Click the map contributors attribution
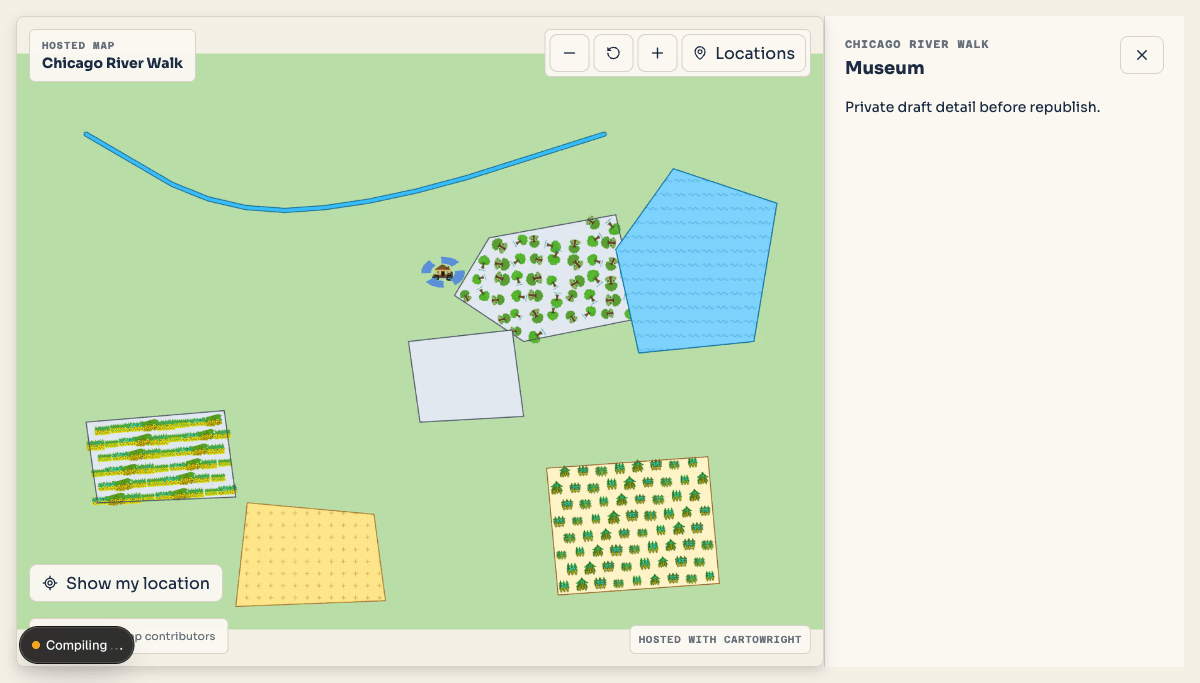Viewport: 1200px width, 683px height. tap(175, 636)
